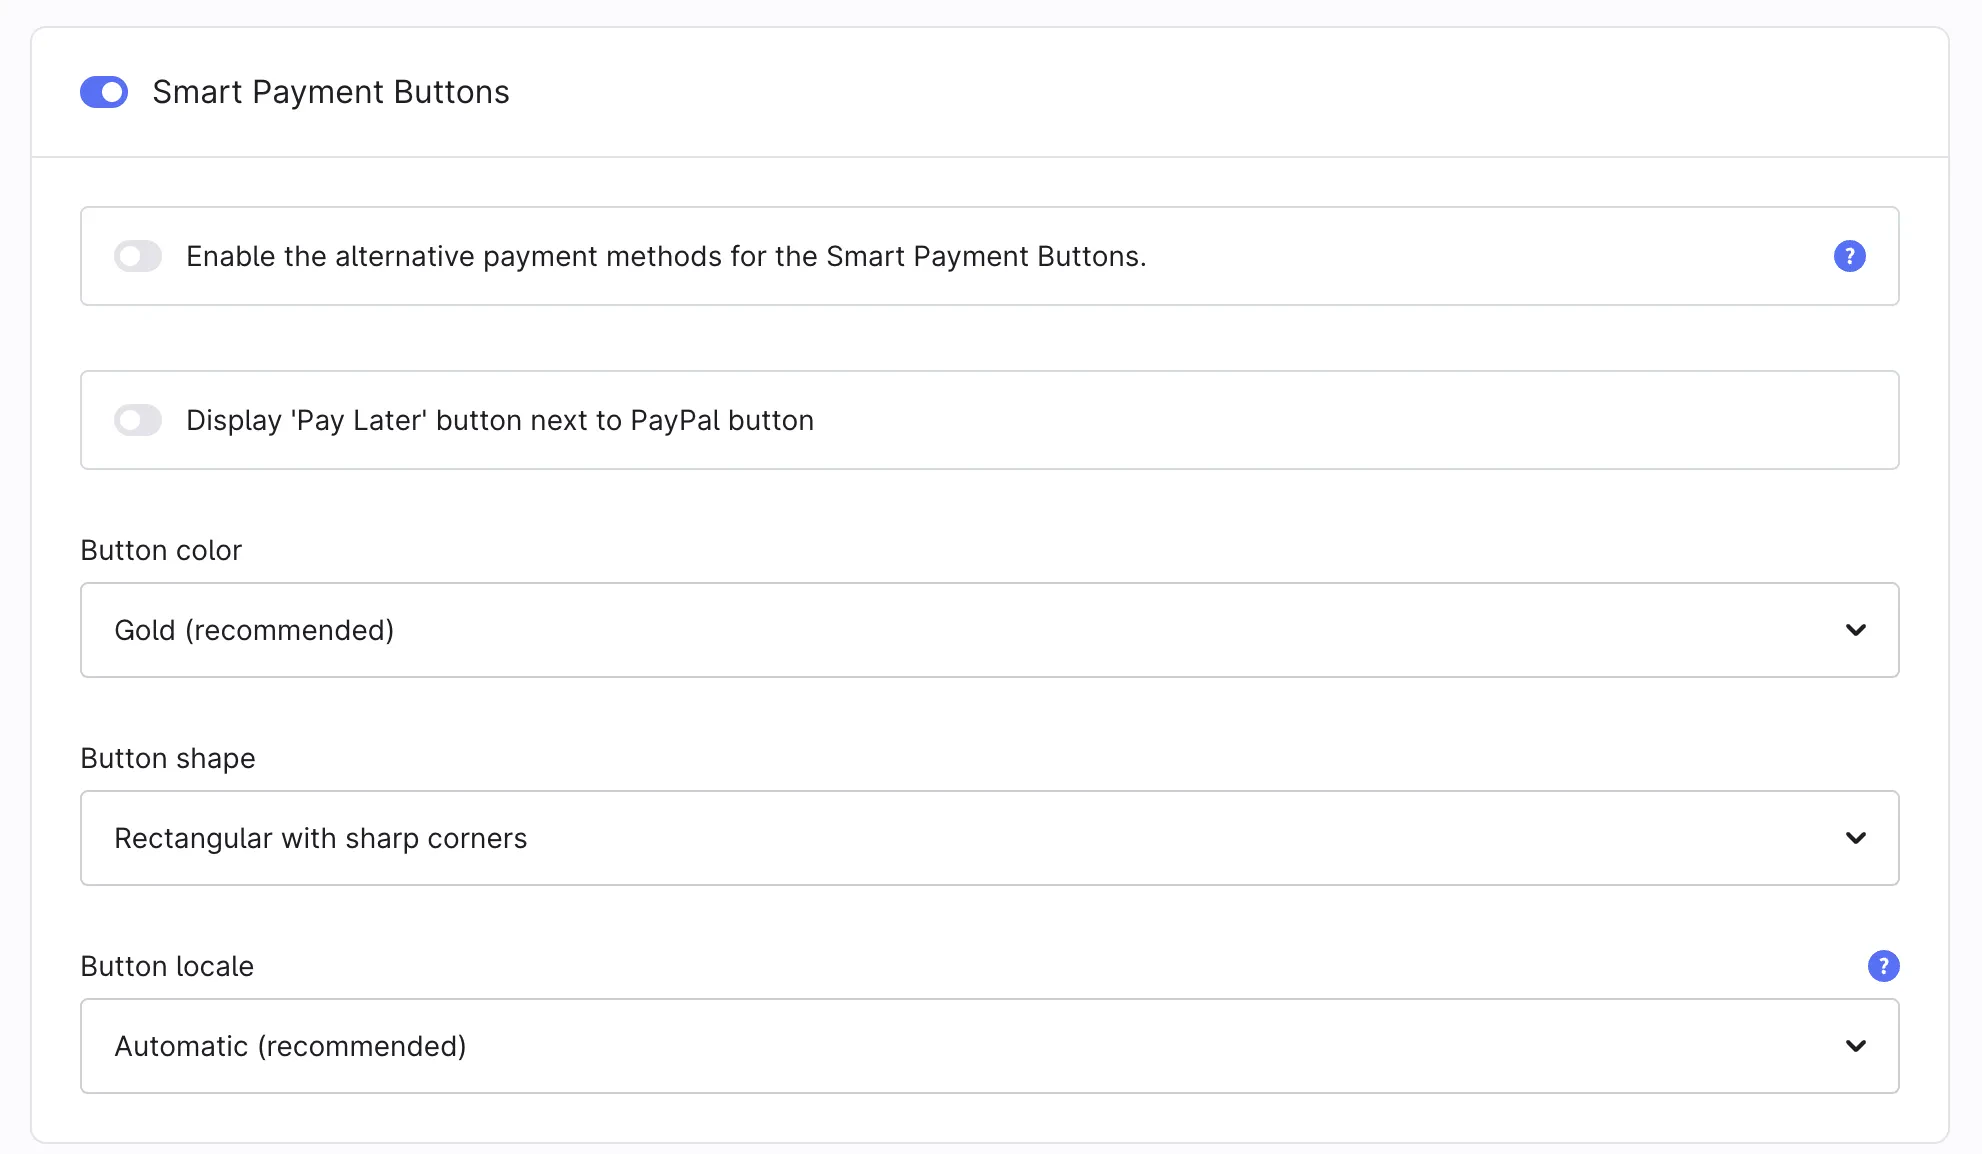This screenshot has width=1982, height=1154.
Task: Open help for alternative payment methods
Action: [x=1849, y=256]
